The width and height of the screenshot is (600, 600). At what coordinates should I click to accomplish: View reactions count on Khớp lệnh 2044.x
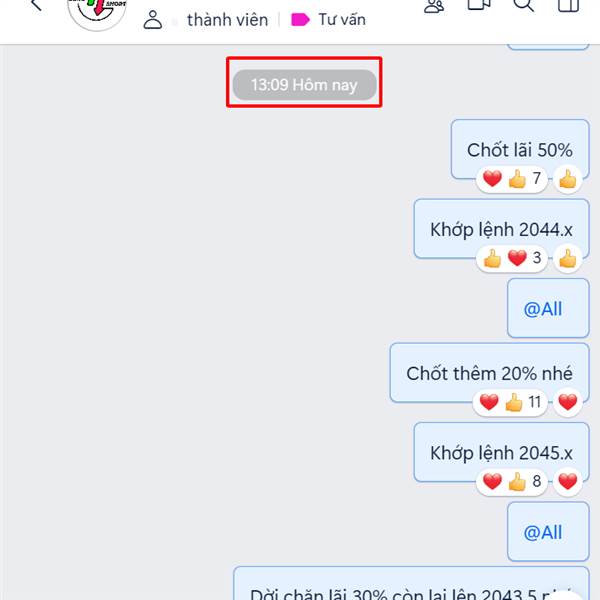coord(512,258)
